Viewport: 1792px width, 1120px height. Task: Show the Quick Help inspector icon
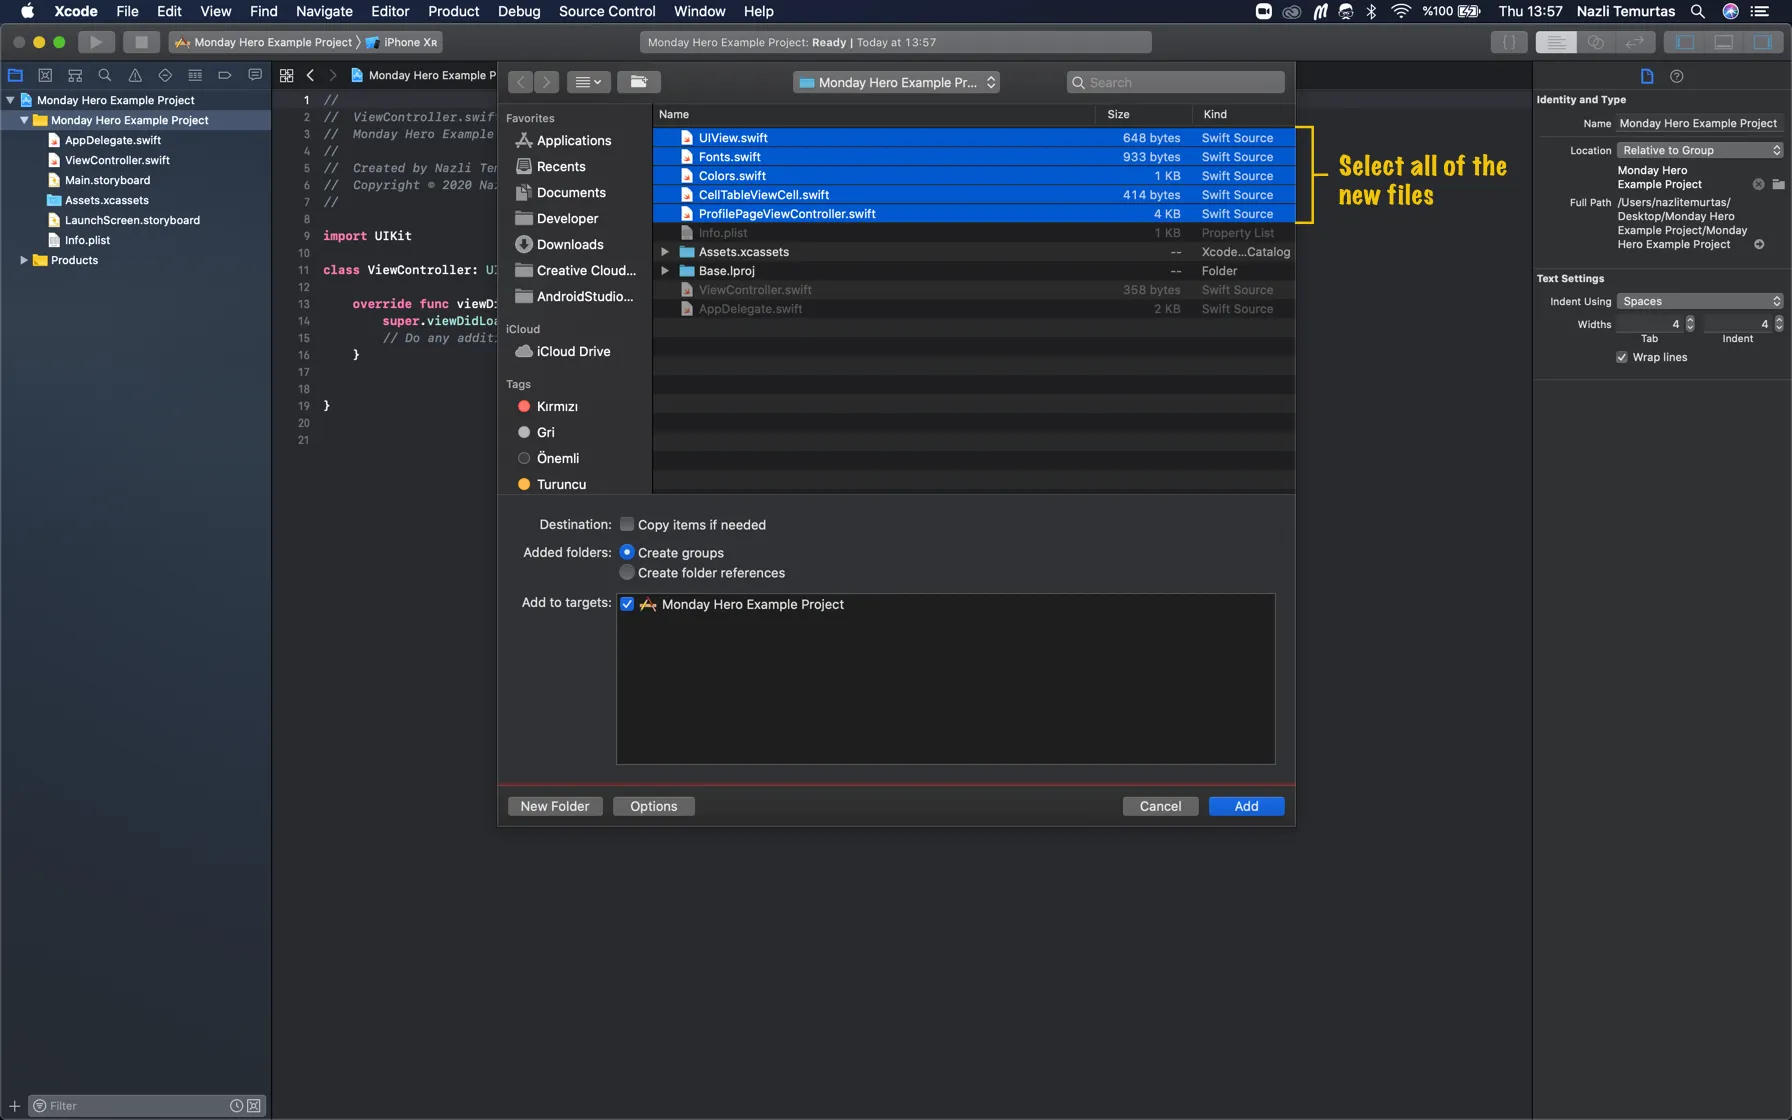[1677, 76]
